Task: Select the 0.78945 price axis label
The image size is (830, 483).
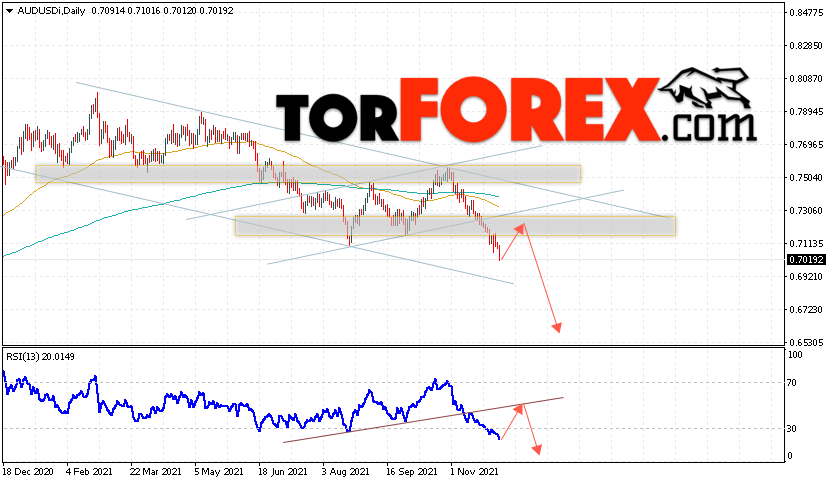Action: pyautogui.click(x=806, y=111)
